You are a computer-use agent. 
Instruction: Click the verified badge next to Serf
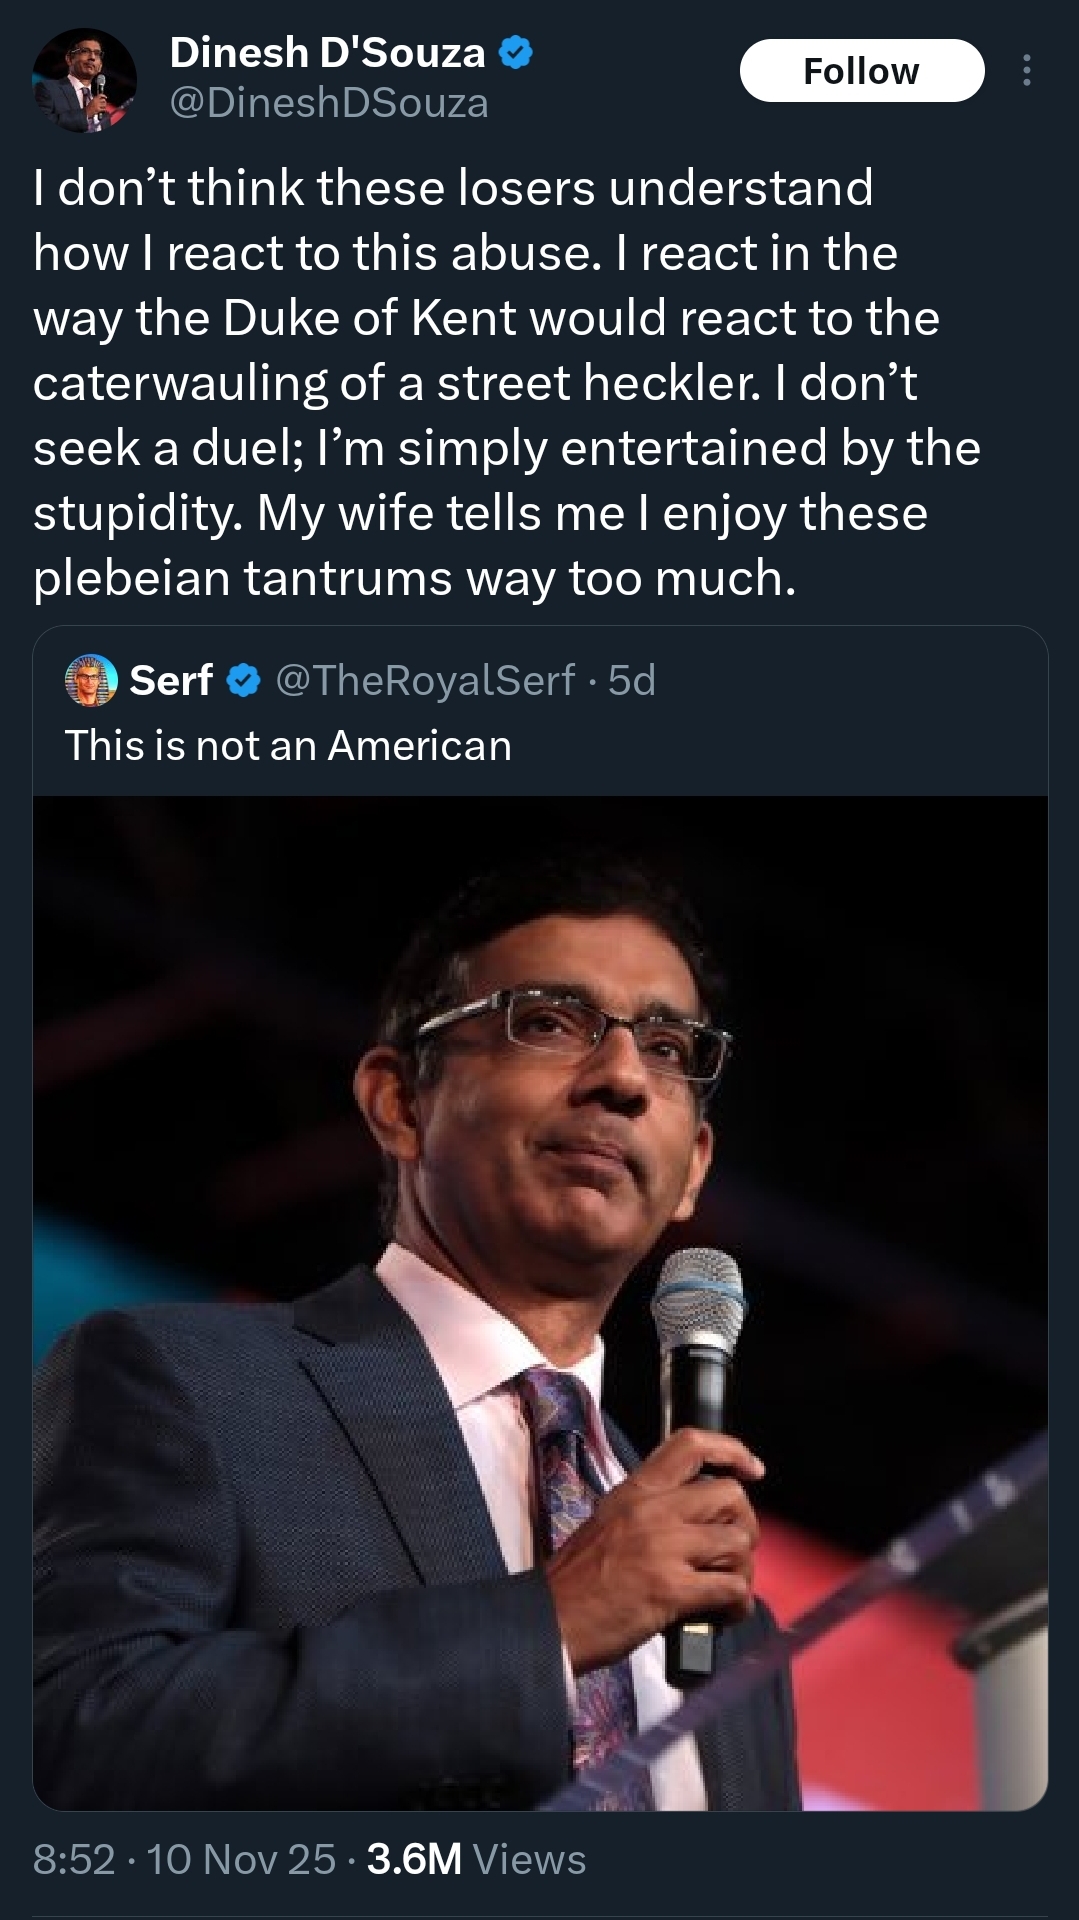tap(243, 681)
